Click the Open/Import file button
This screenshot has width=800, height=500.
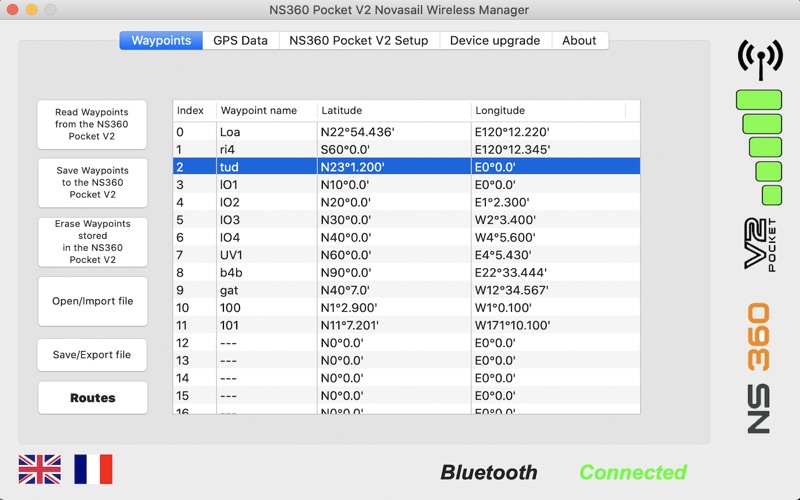(92, 301)
